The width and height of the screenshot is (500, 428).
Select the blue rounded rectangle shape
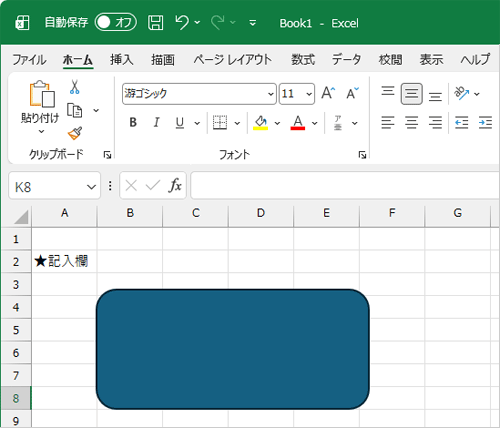pyautogui.click(x=233, y=349)
